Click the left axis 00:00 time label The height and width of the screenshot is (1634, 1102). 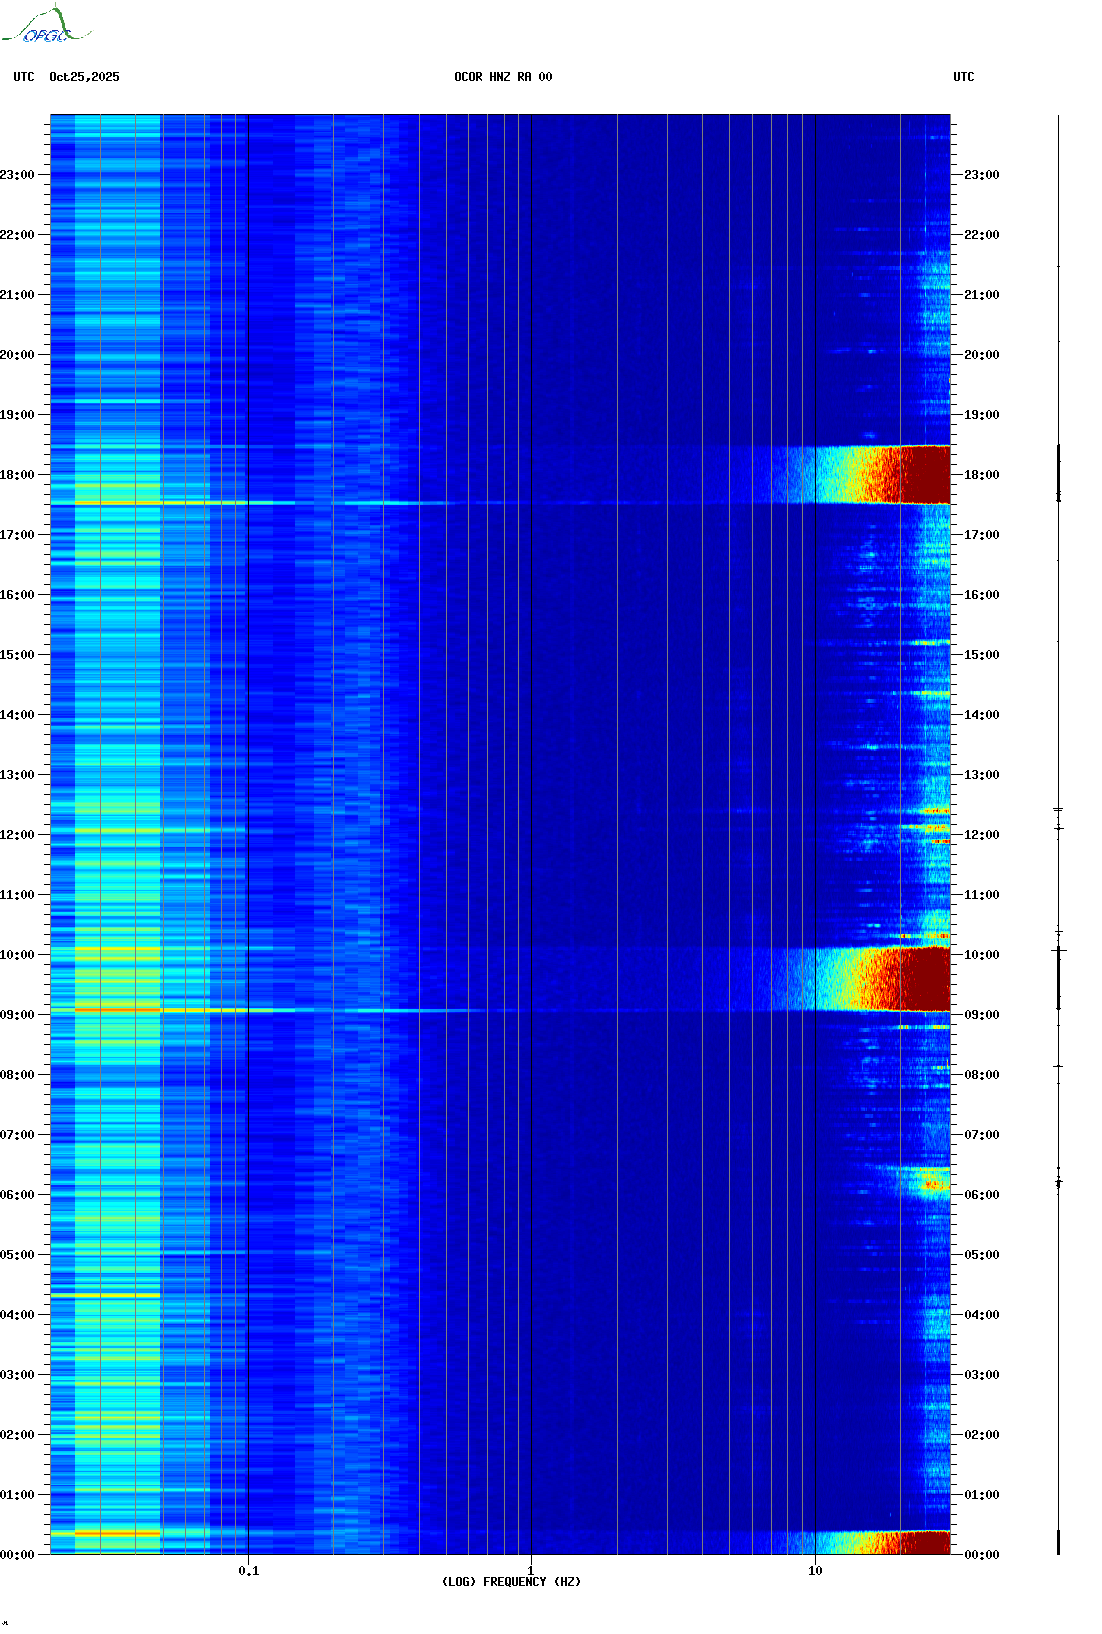point(17,1555)
